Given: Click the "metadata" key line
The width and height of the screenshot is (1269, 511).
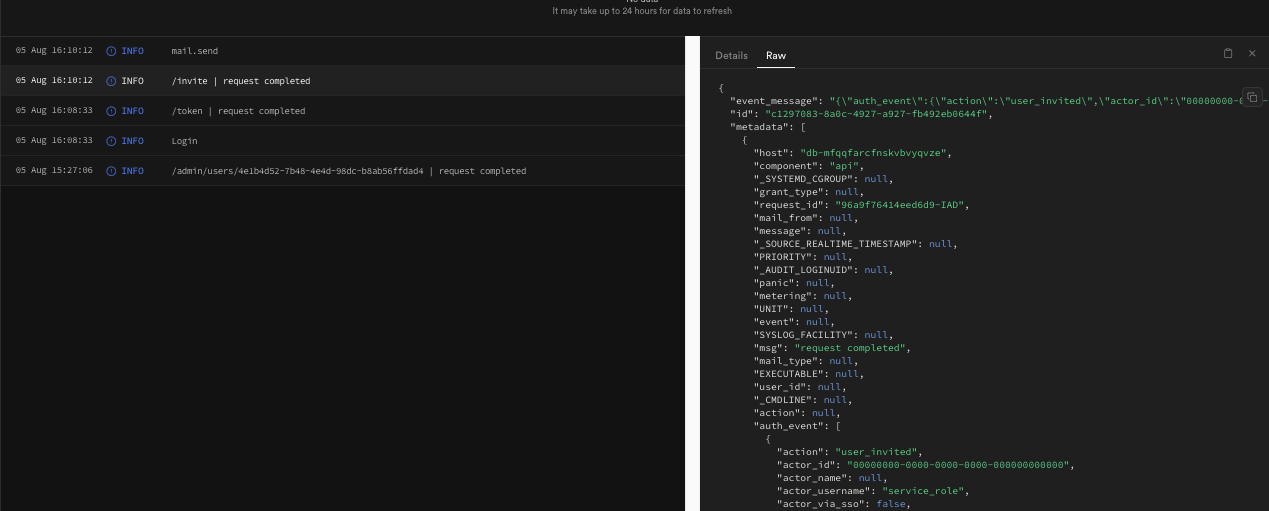Looking at the screenshot, I should (x=768, y=127).
